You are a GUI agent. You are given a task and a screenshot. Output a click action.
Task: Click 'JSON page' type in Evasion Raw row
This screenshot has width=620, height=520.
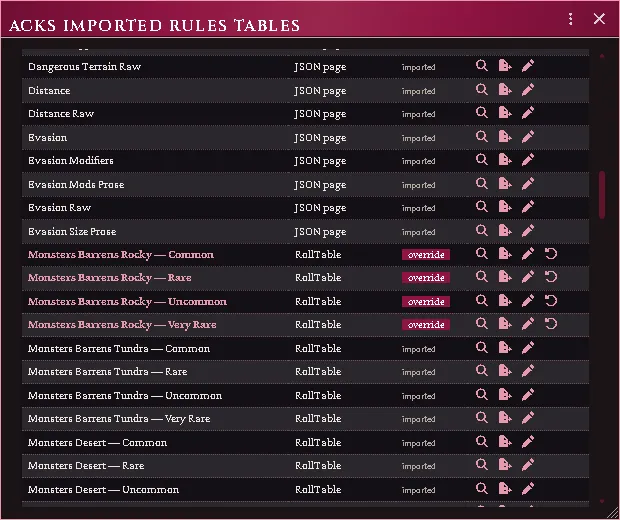[x=320, y=208]
